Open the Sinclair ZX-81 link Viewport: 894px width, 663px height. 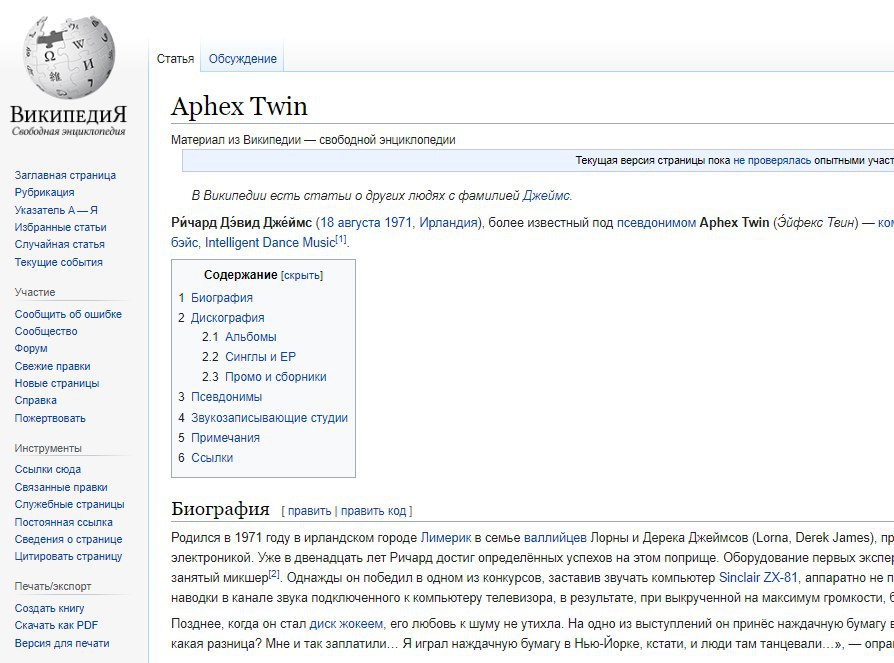coord(758,577)
